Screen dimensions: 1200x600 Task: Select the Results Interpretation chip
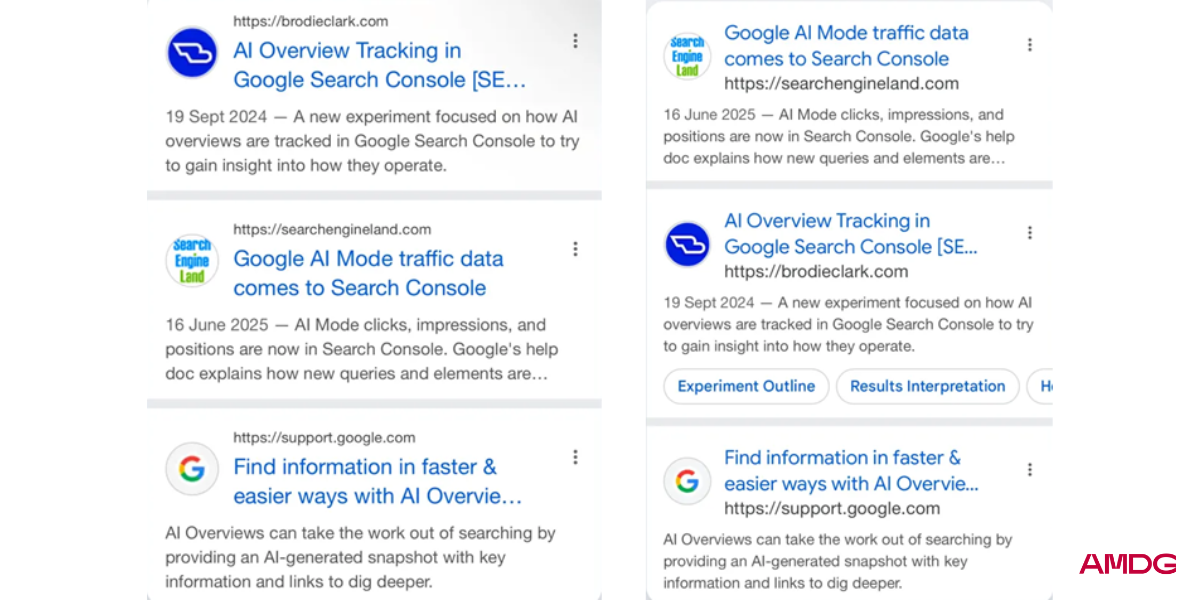pos(927,386)
